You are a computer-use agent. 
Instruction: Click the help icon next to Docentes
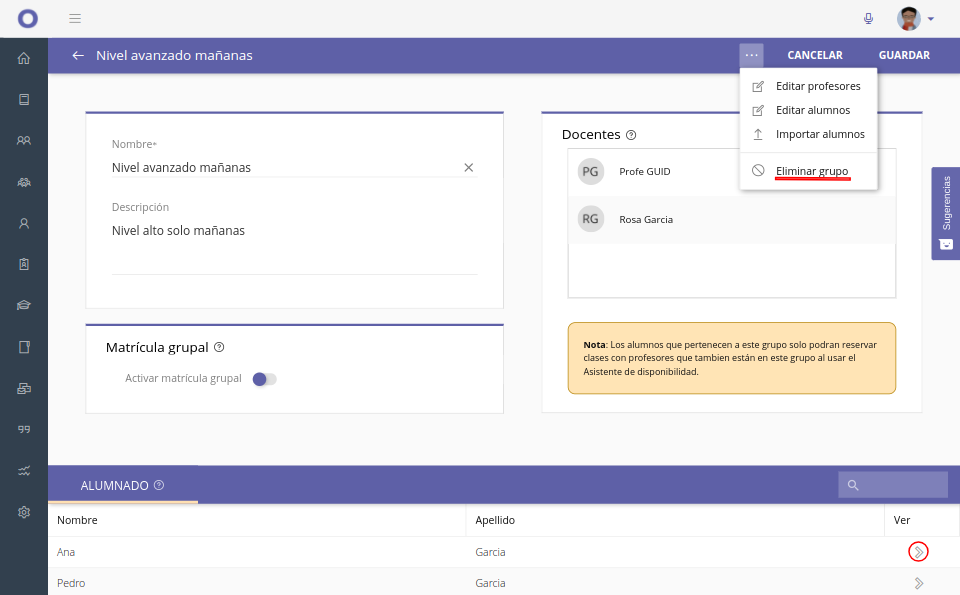pos(631,135)
